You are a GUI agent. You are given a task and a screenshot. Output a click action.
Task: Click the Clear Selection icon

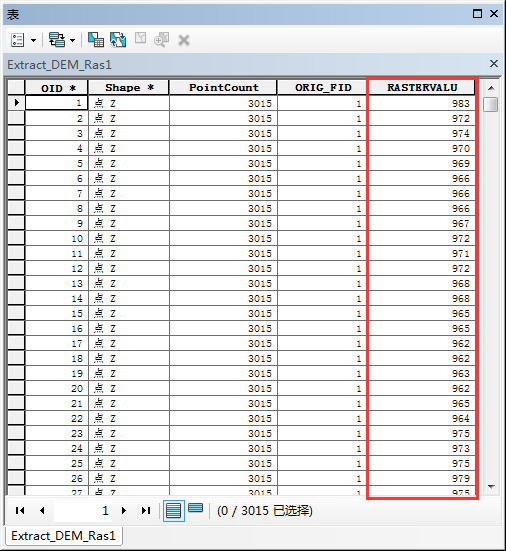[x=141, y=38]
